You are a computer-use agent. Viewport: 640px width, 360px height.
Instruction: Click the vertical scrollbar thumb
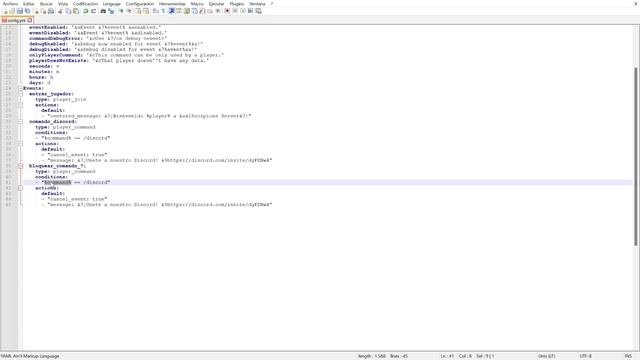636,156
